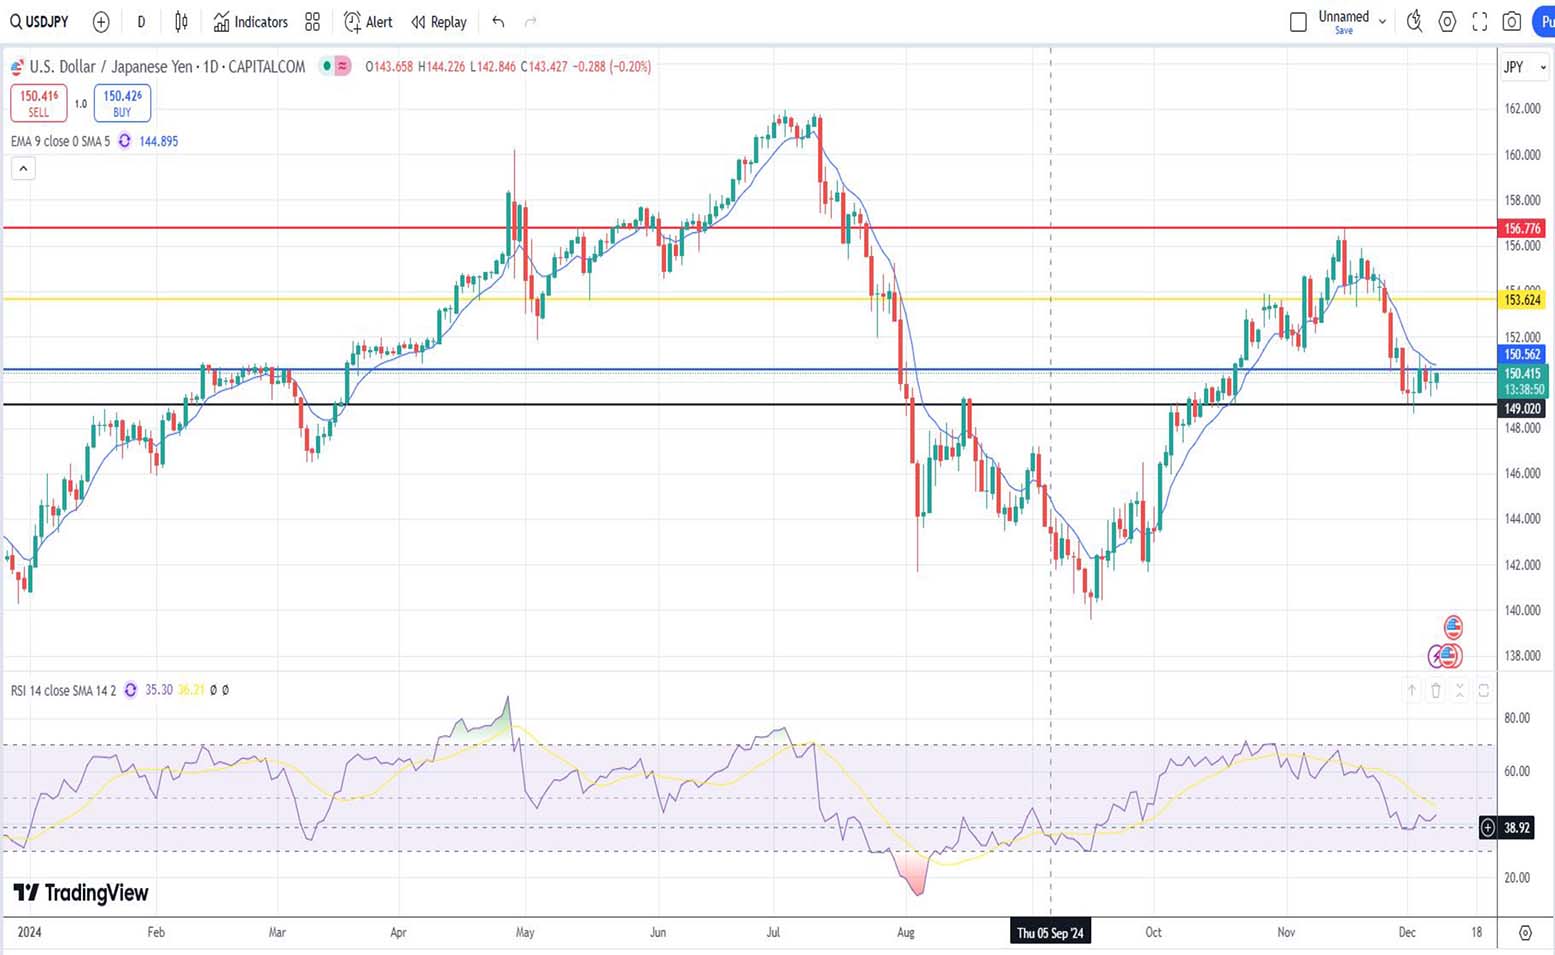
Task: Enter fullscreen mode
Action: (x=1480, y=22)
